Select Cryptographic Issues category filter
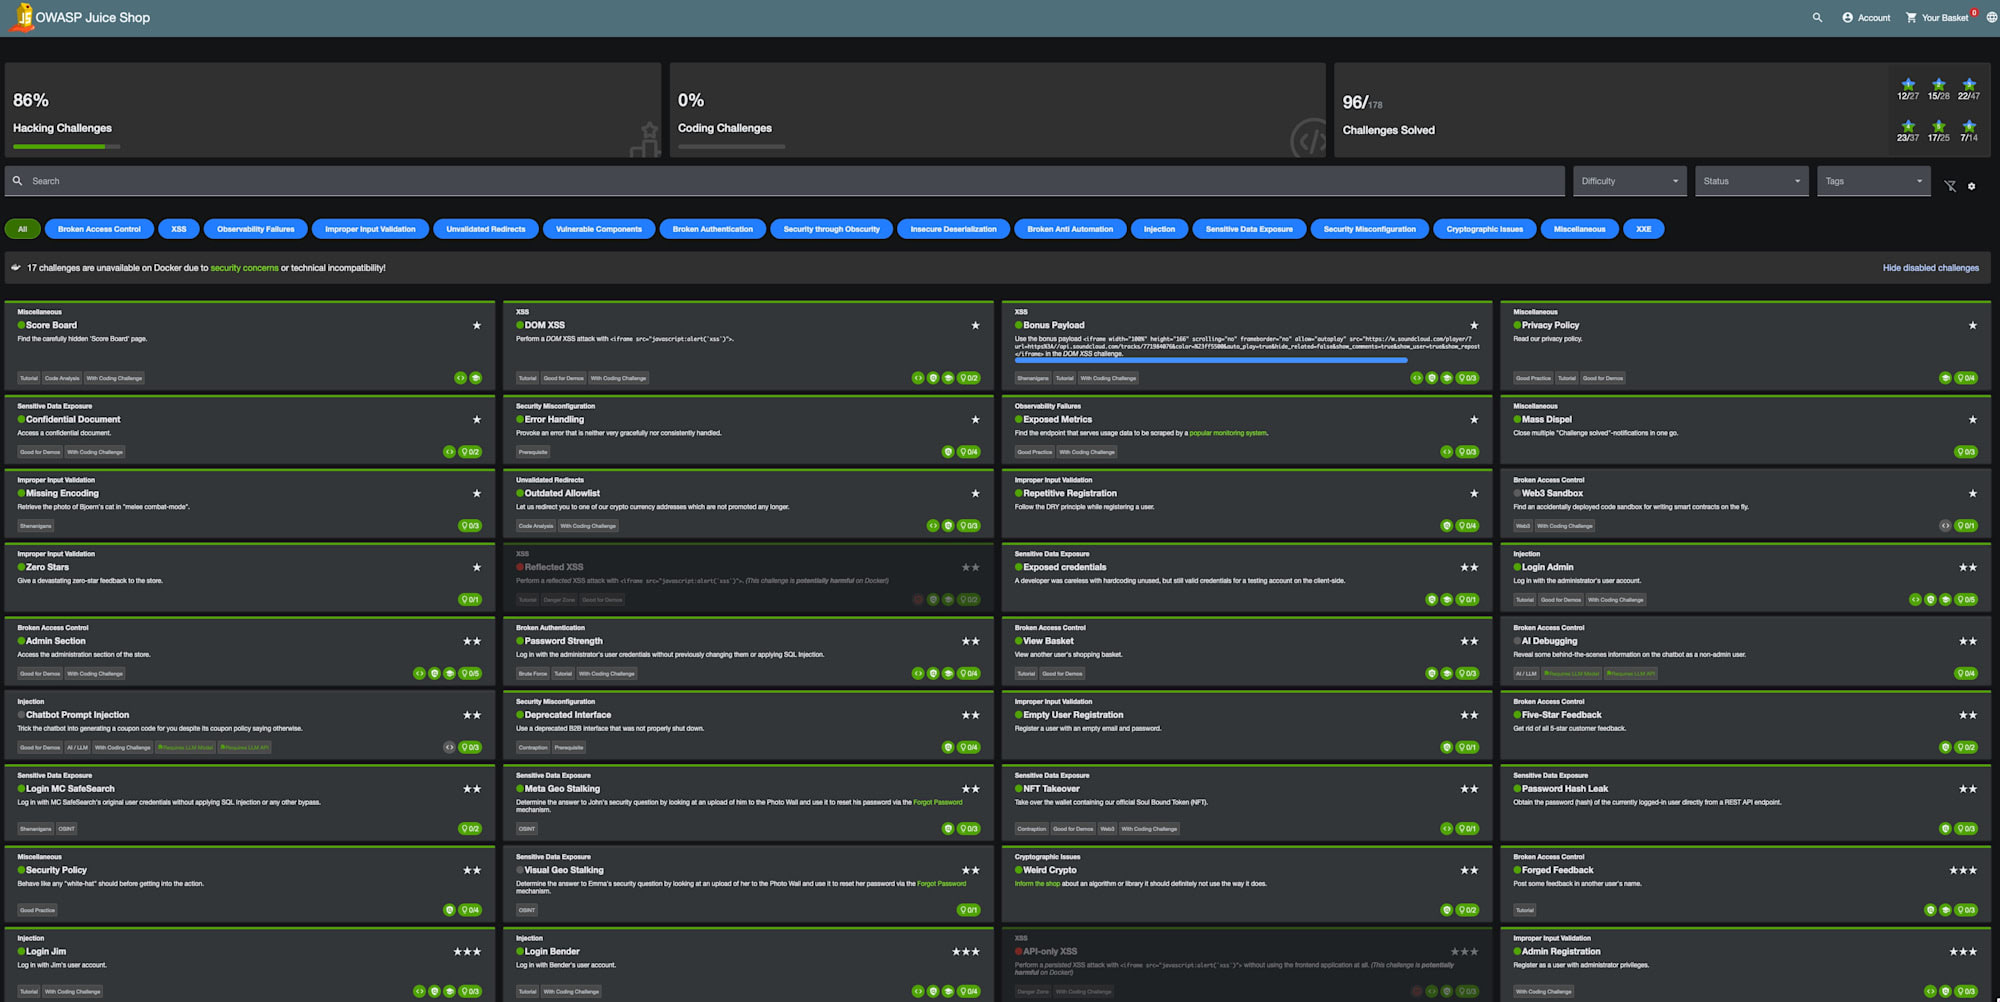 [1484, 229]
